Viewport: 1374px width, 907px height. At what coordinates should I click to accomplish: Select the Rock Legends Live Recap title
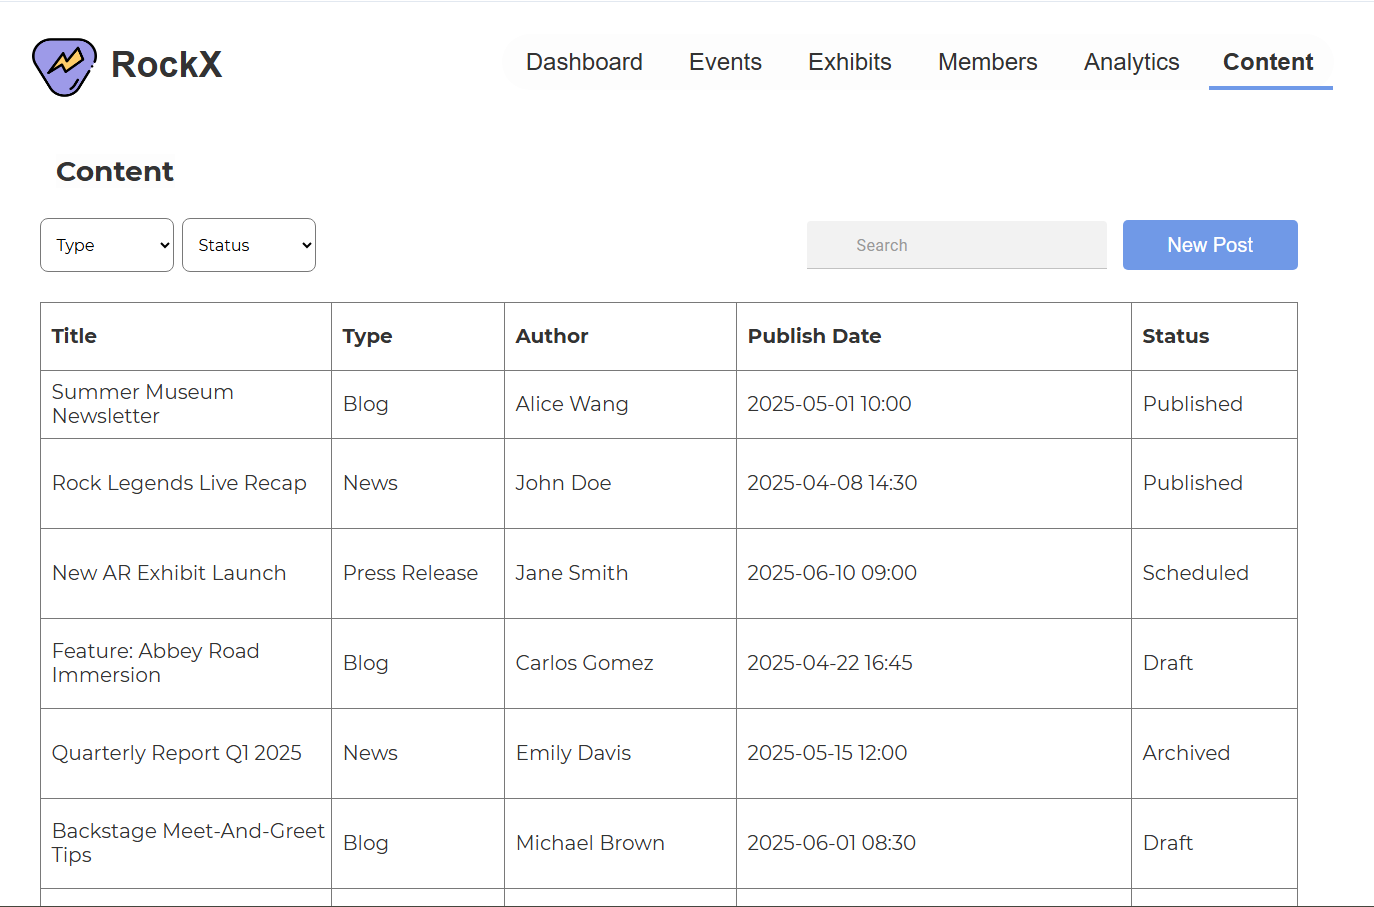point(179,483)
